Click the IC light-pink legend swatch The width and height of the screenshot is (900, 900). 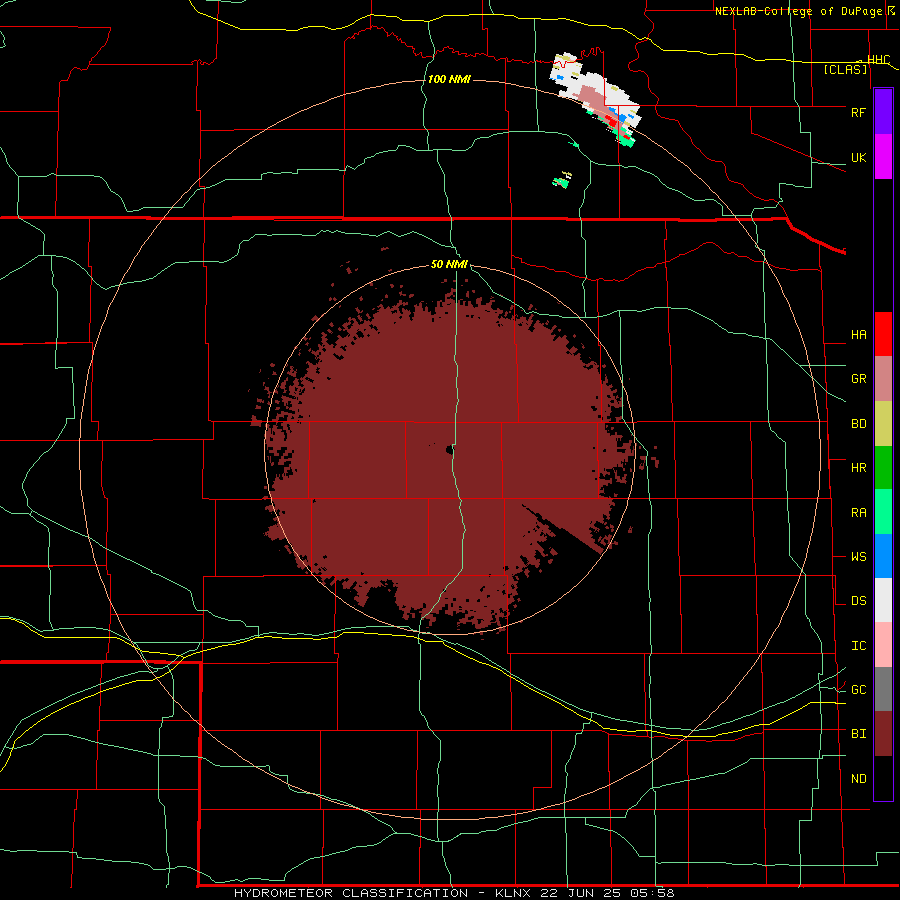pos(883,645)
